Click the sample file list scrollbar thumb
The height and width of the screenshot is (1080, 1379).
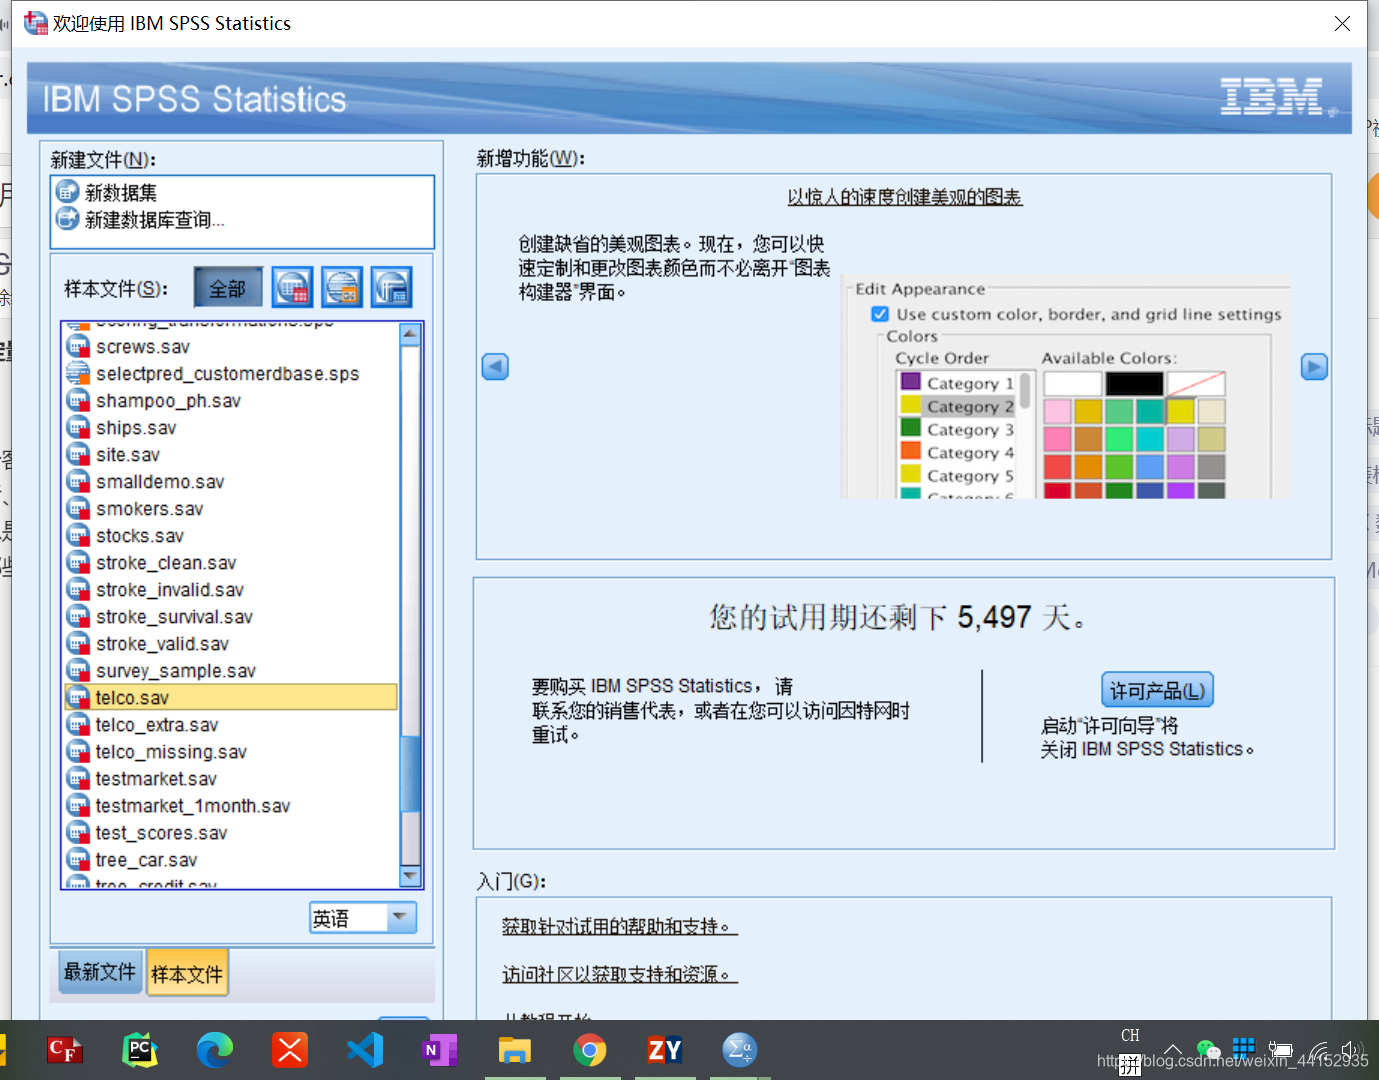[410, 774]
